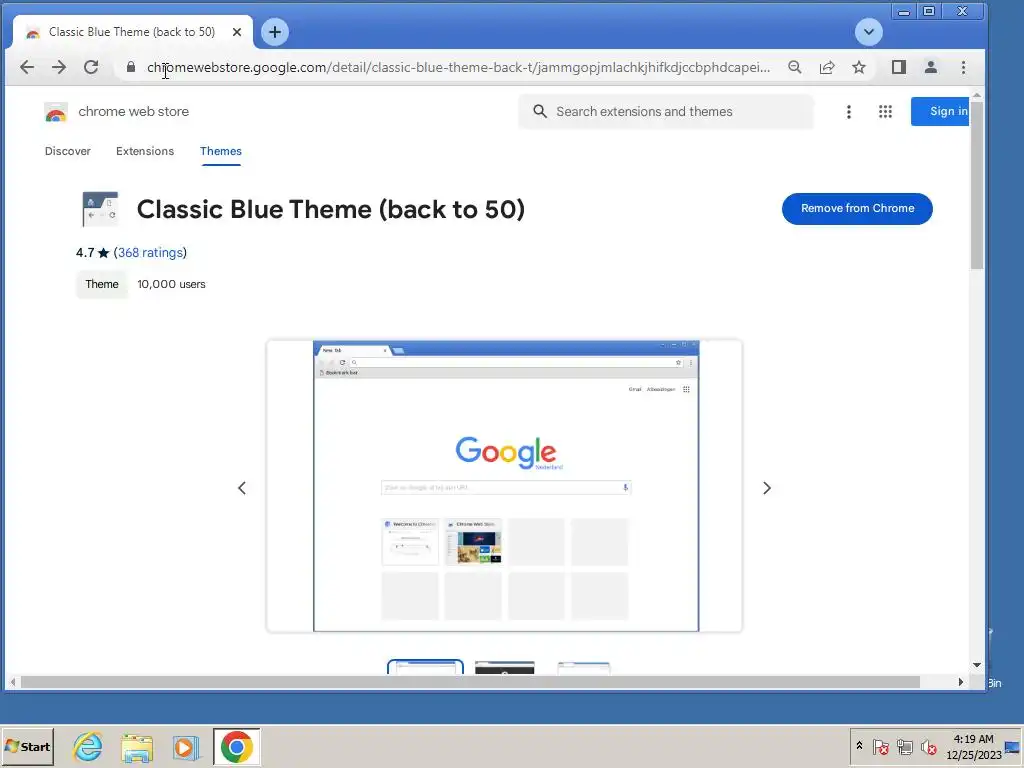Open the Chrome side panel icon

click(x=899, y=67)
